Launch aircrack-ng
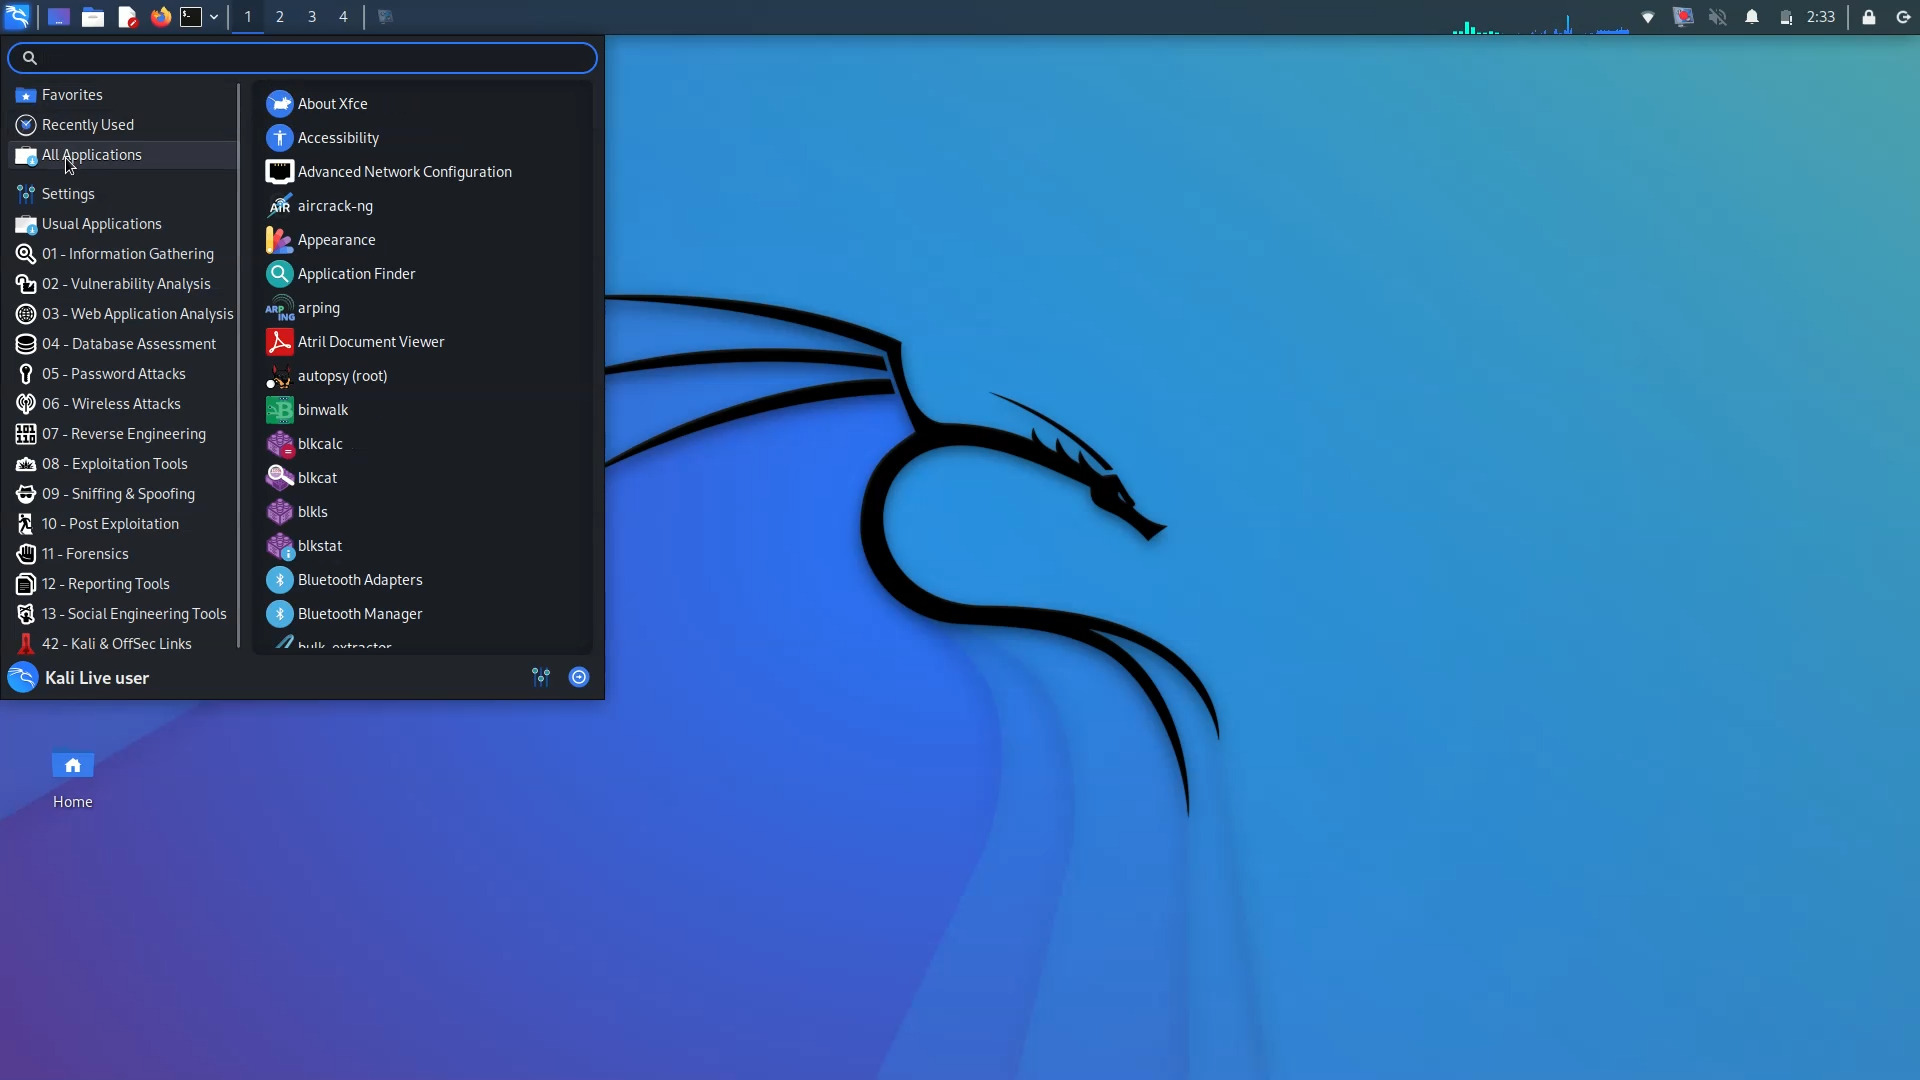Viewport: 1920px width, 1080px height. (x=424, y=206)
